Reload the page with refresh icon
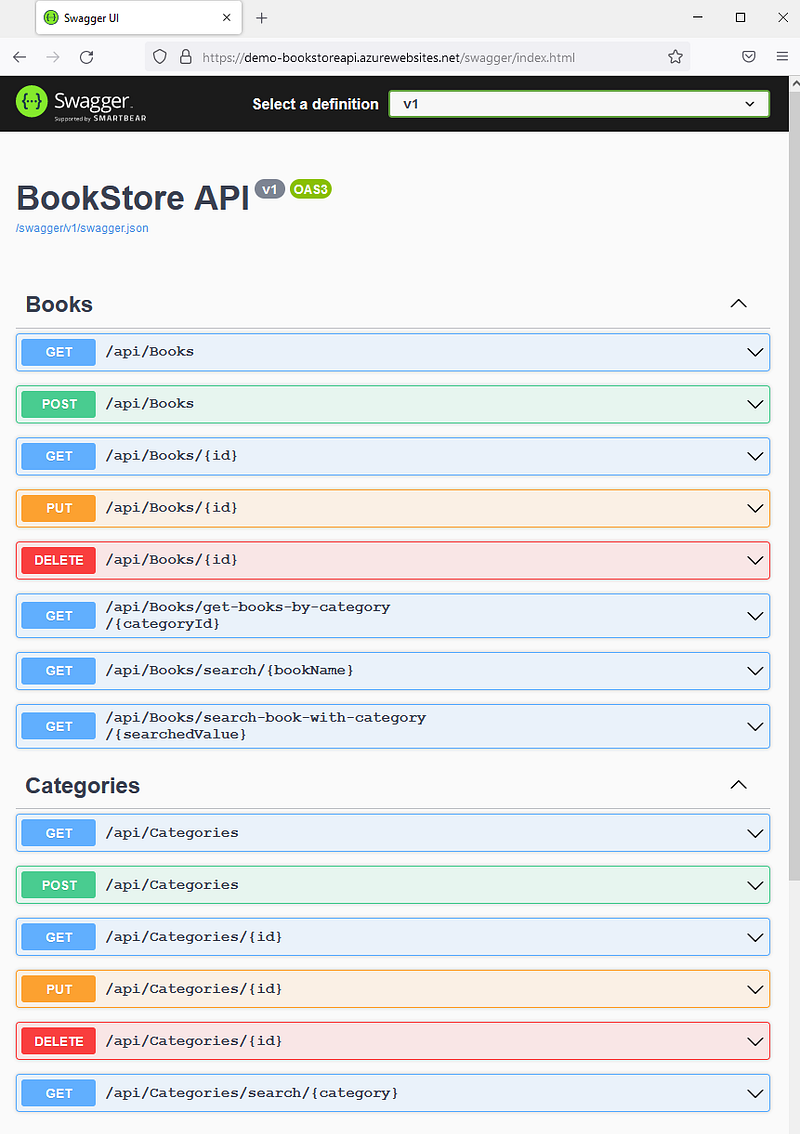 (x=86, y=57)
